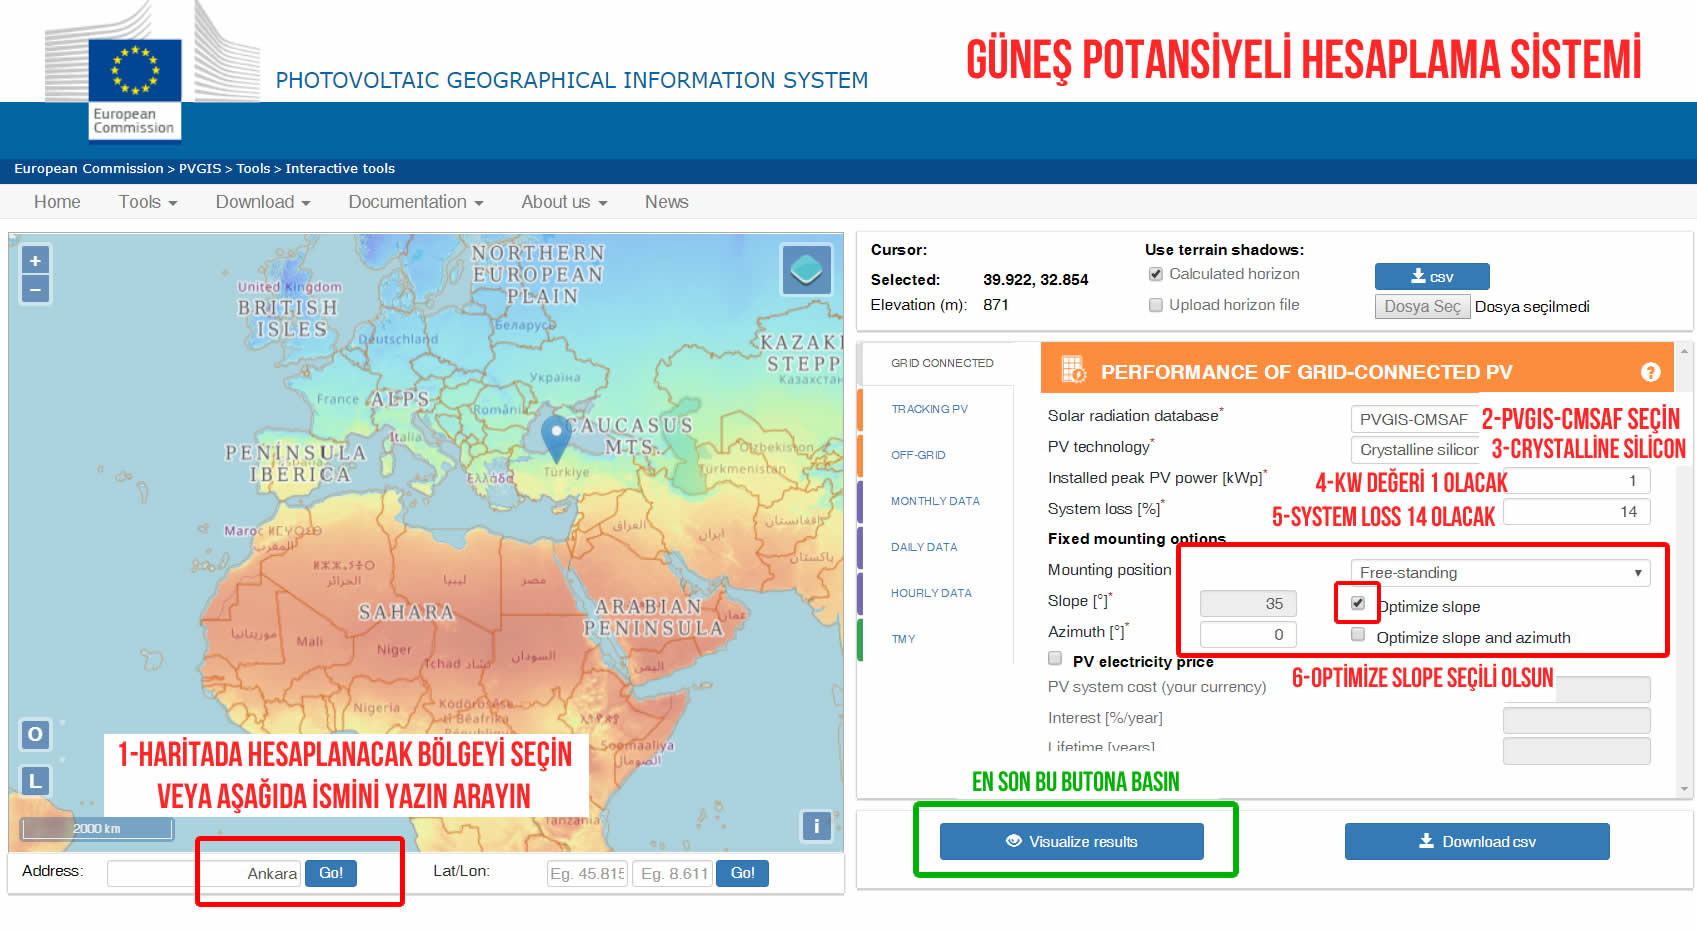This screenshot has width=1697, height=932.
Task: Toggle the 'L' legend map button
Action: point(35,781)
